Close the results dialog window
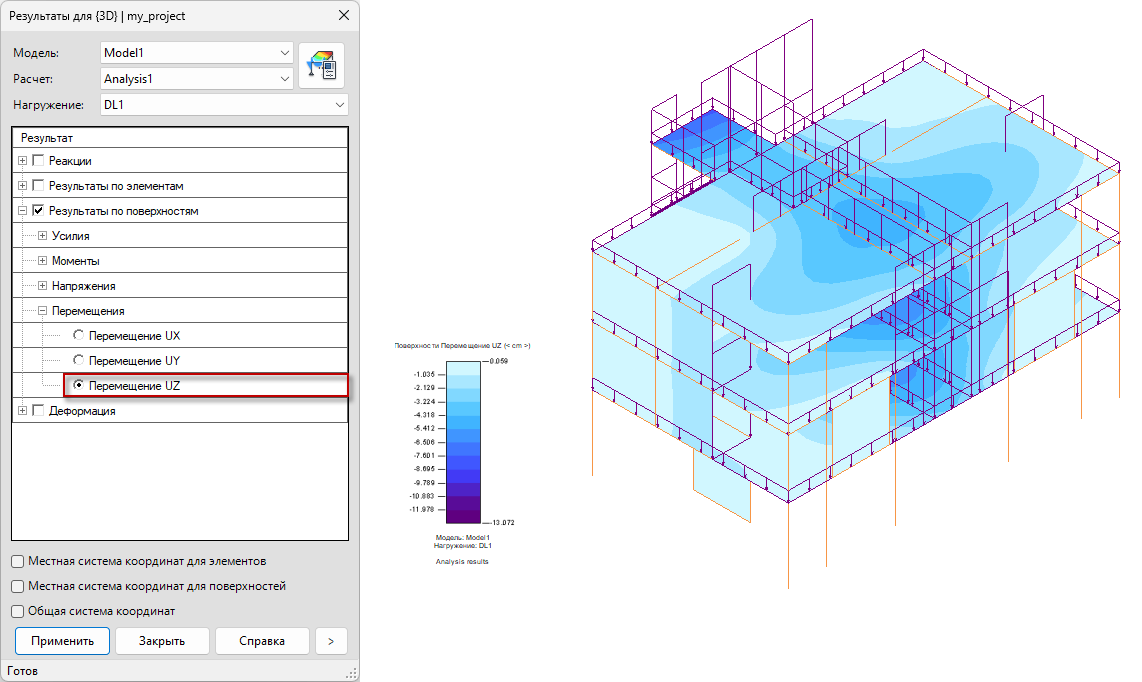Screen dimensions: 1142x682 point(344,15)
